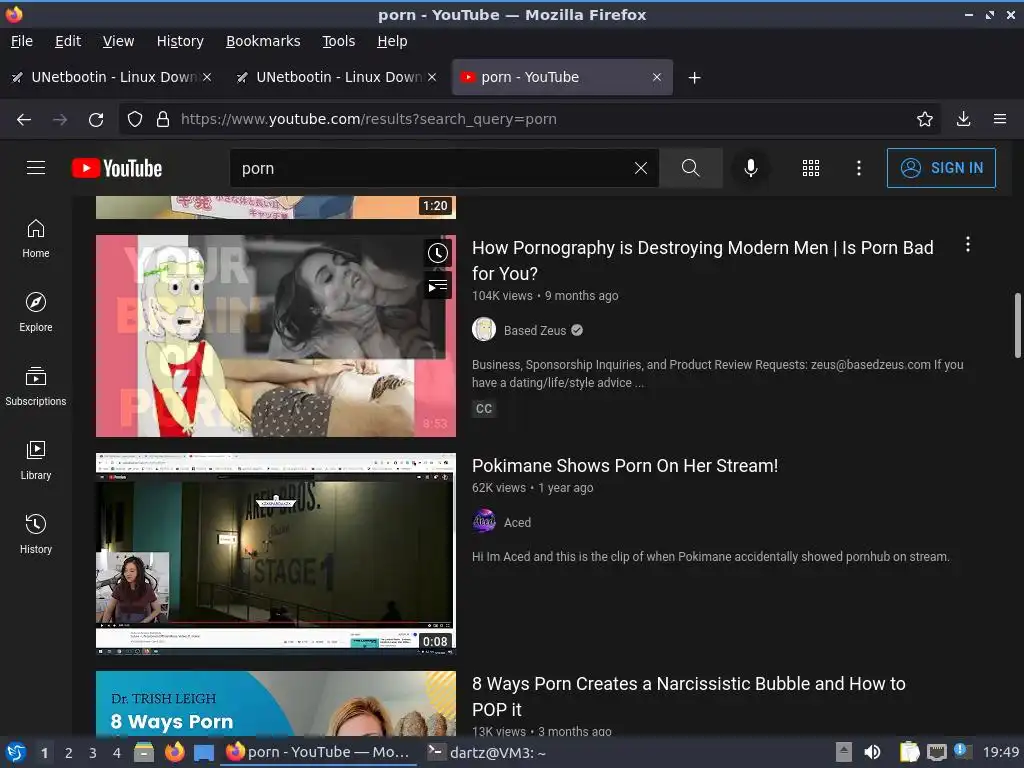This screenshot has height=768, width=1024.
Task: Reload the page with the refresh icon
Action: tap(96, 119)
